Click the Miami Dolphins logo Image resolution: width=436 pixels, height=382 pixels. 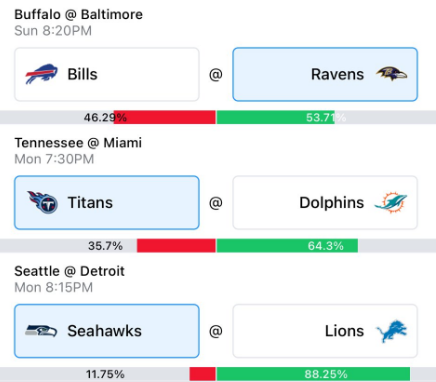391,202
